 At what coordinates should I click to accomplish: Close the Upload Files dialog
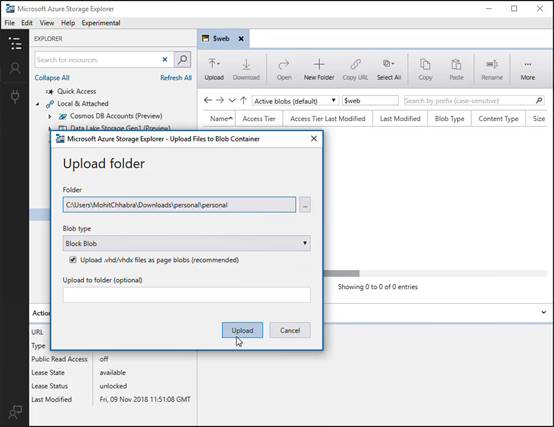(314, 139)
